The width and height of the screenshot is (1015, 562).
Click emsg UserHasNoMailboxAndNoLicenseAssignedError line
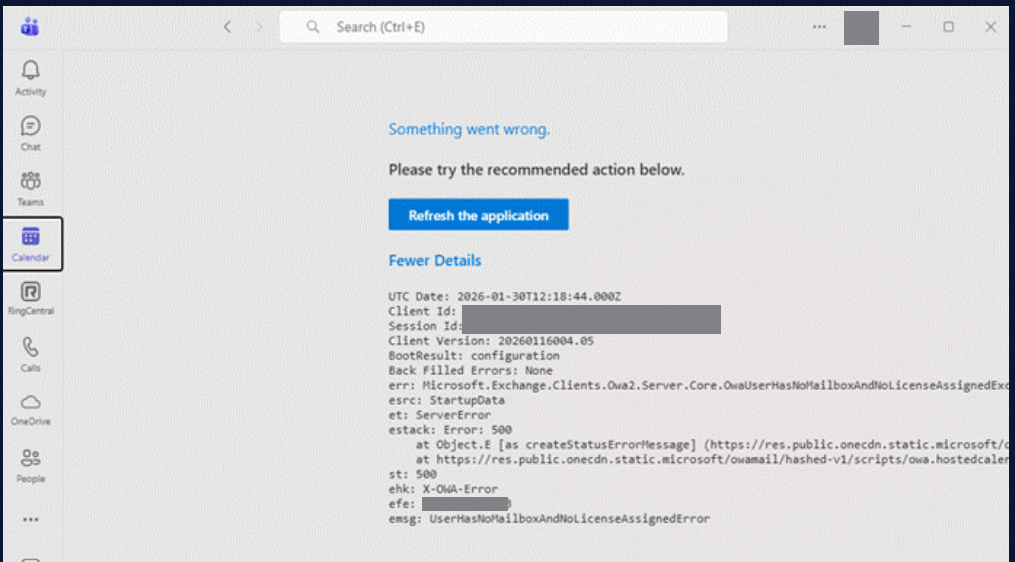549,519
